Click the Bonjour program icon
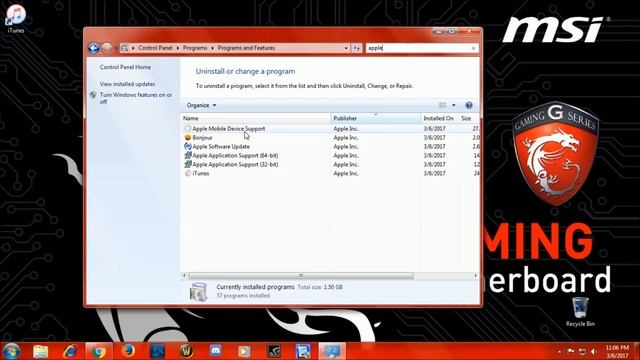The width and height of the screenshot is (640, 360). [188, 138]
